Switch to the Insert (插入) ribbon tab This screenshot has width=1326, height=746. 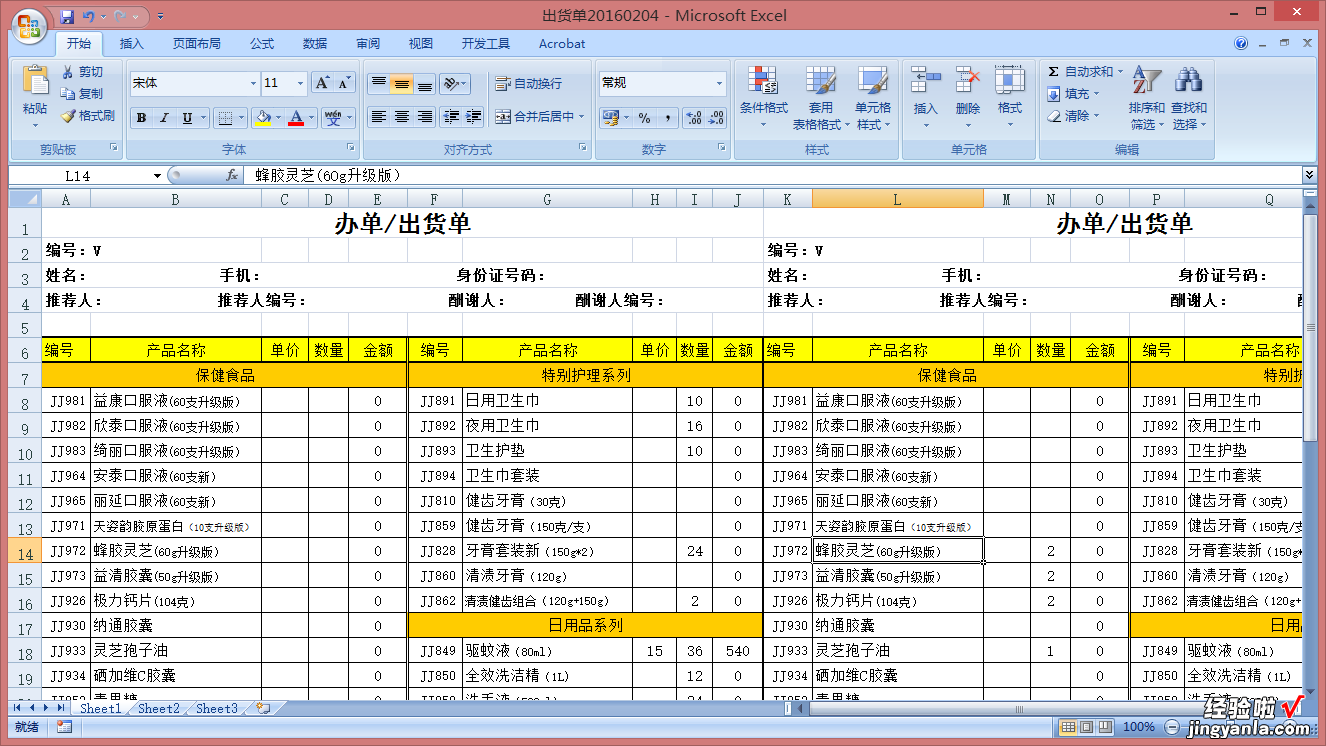pos(132,44)
